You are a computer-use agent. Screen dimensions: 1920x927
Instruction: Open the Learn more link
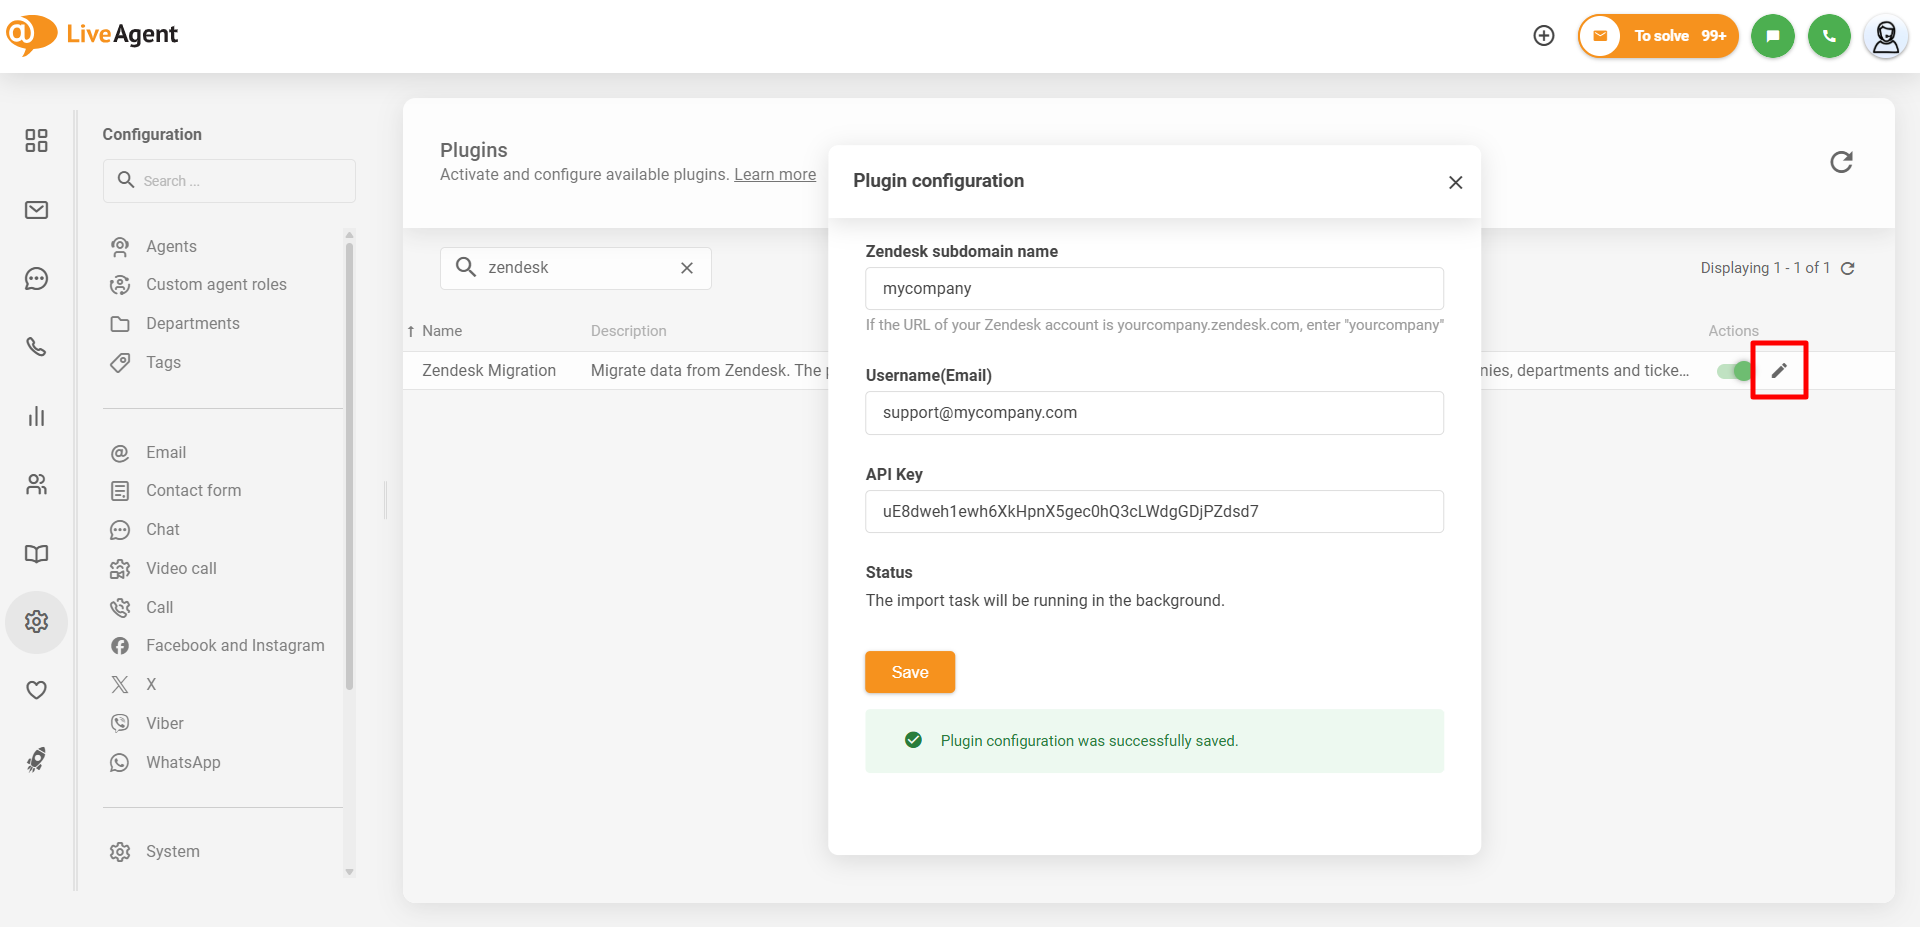(x=774, y=175)
